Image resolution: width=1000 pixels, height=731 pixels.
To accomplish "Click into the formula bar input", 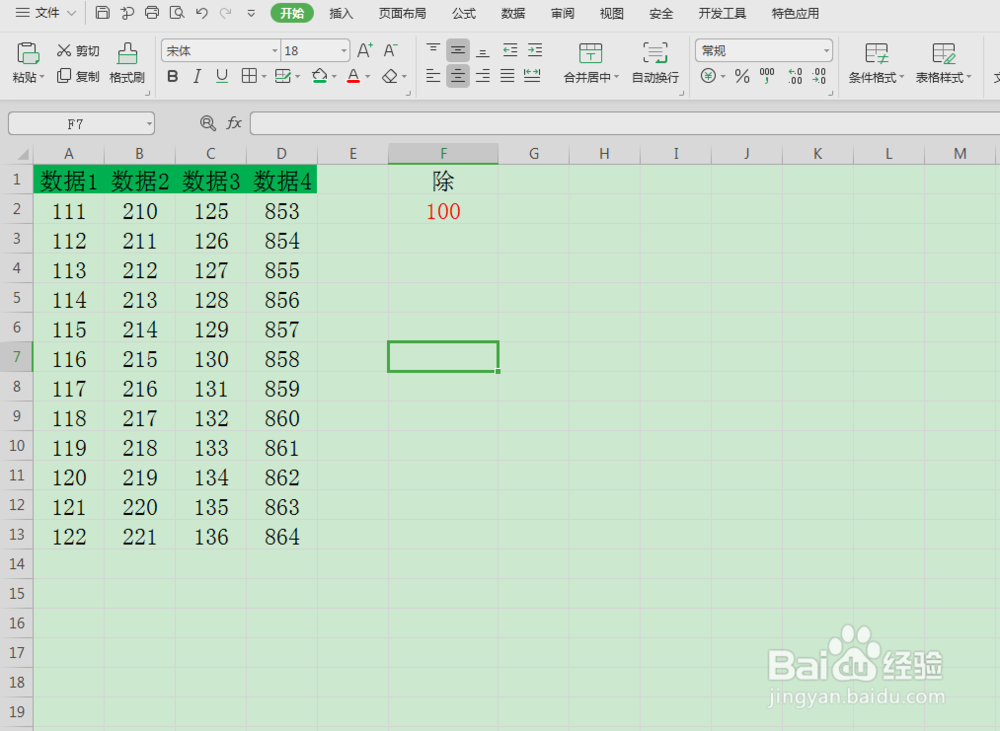I will (625, 123).
